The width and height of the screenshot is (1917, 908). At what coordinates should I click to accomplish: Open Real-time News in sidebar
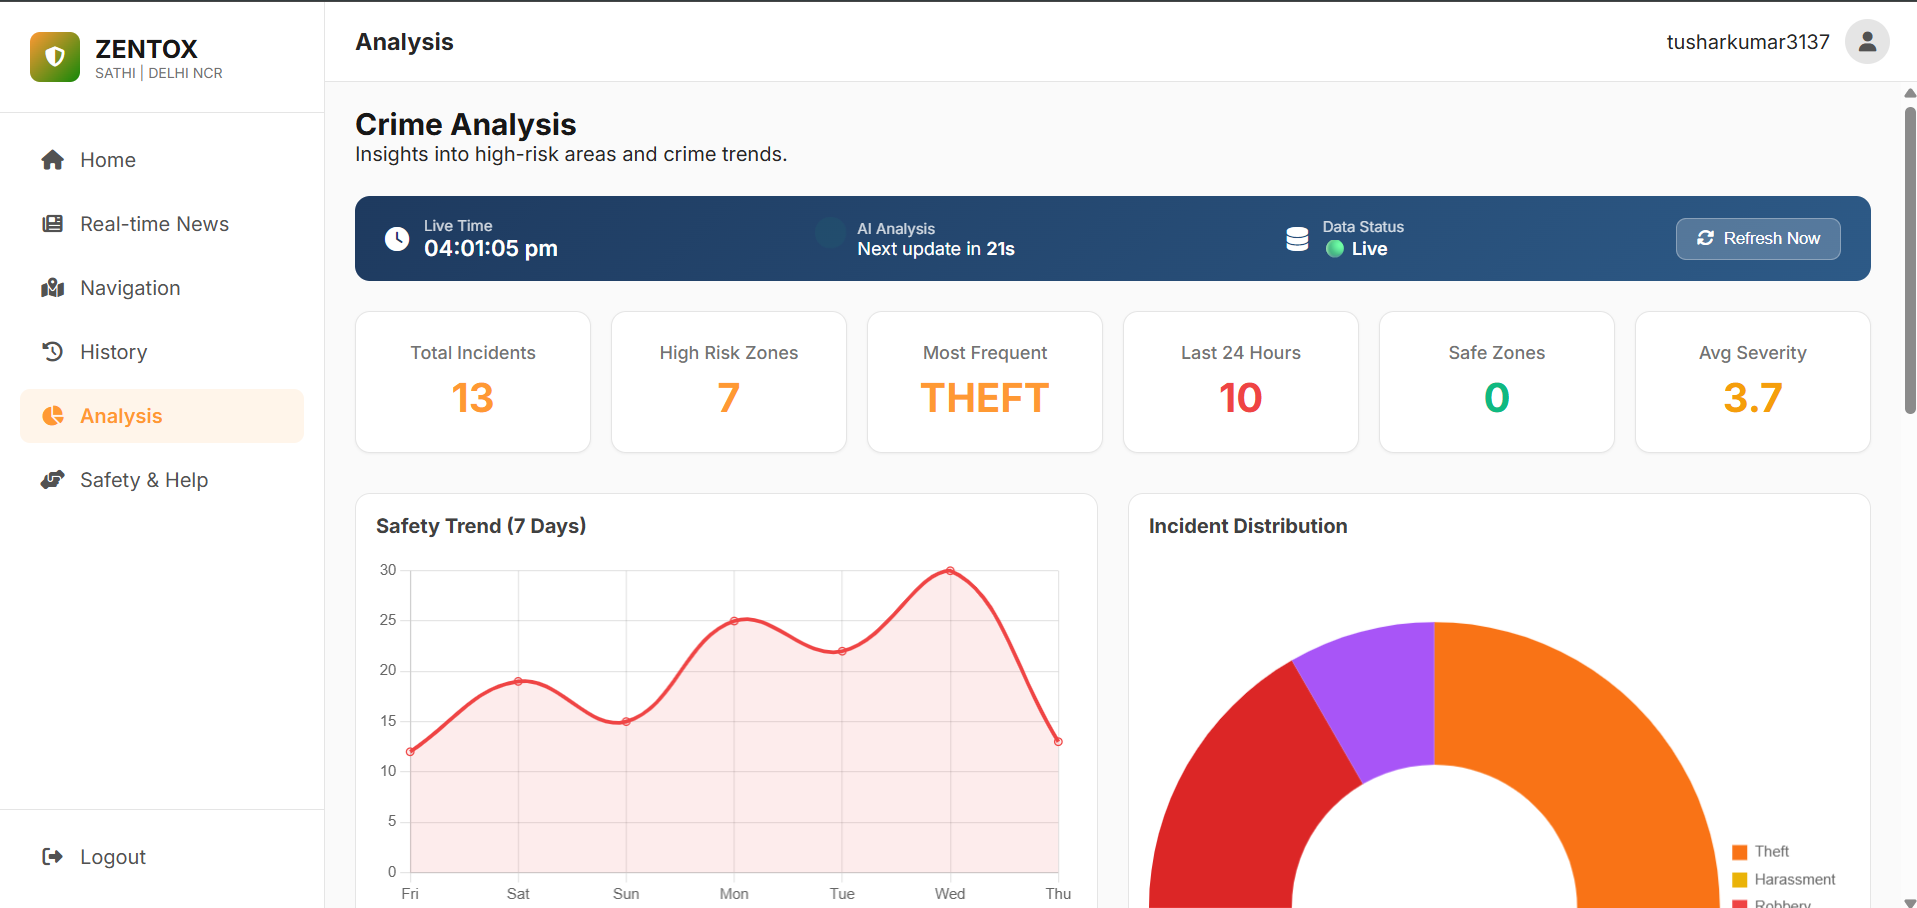(162, 224)
